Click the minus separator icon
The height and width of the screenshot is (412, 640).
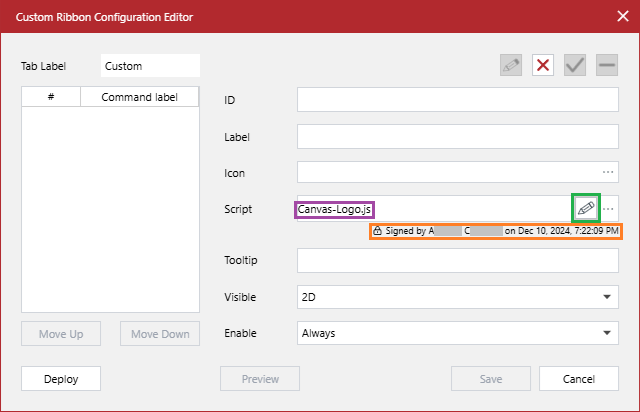pyautogui.click(x=607, y=66)
